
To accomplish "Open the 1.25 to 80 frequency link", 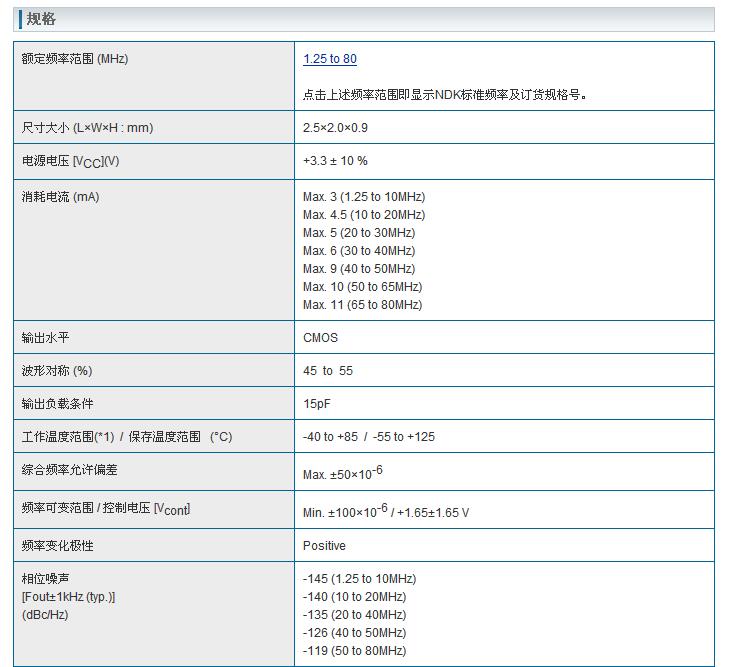I will pyautogui.click(x=329, y=59).
